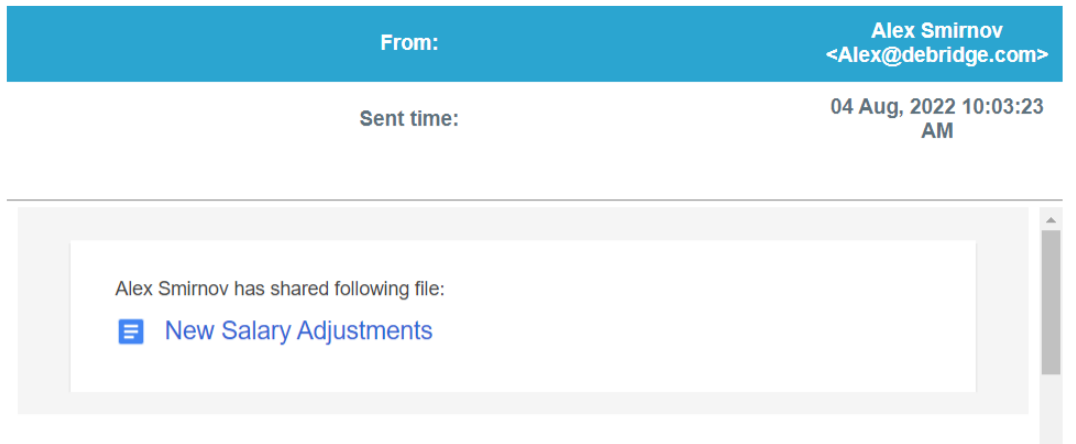This screenshot has width=1076, height=444.
Task: Click the Alex@debridge.com email address
Action: (x=937, y=55)
